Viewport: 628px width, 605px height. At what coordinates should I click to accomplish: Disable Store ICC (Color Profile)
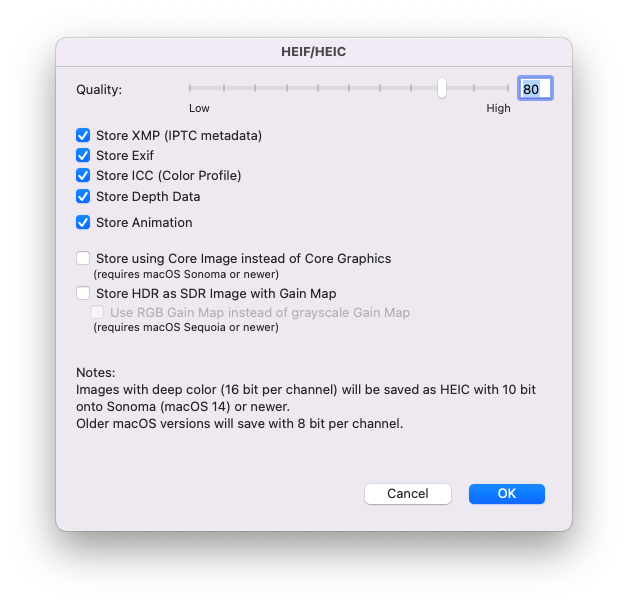pos(83,175)
